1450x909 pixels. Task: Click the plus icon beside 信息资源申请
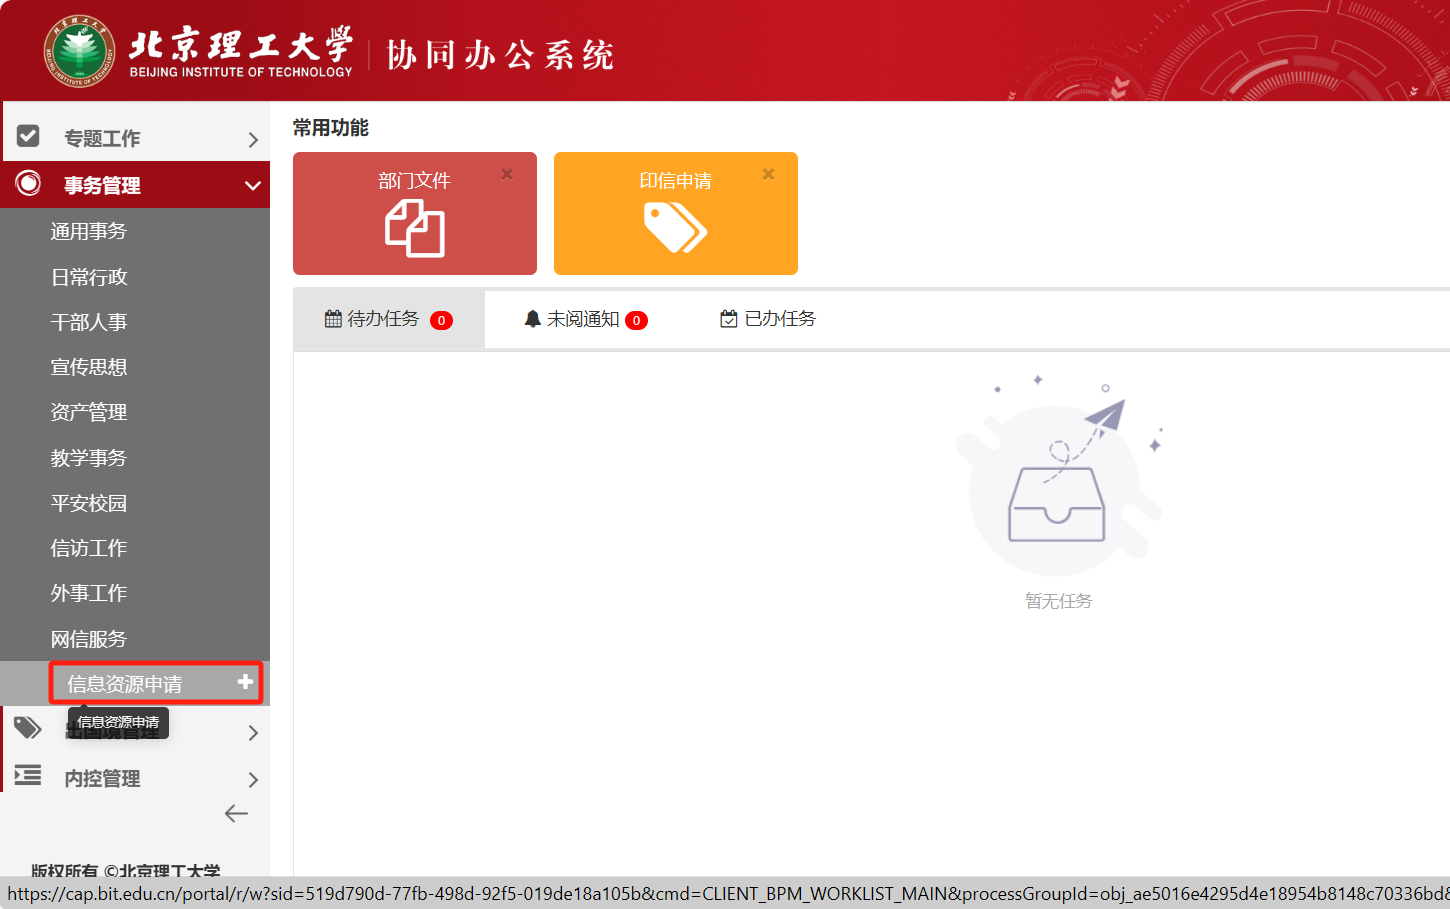[x=245, y=682]
